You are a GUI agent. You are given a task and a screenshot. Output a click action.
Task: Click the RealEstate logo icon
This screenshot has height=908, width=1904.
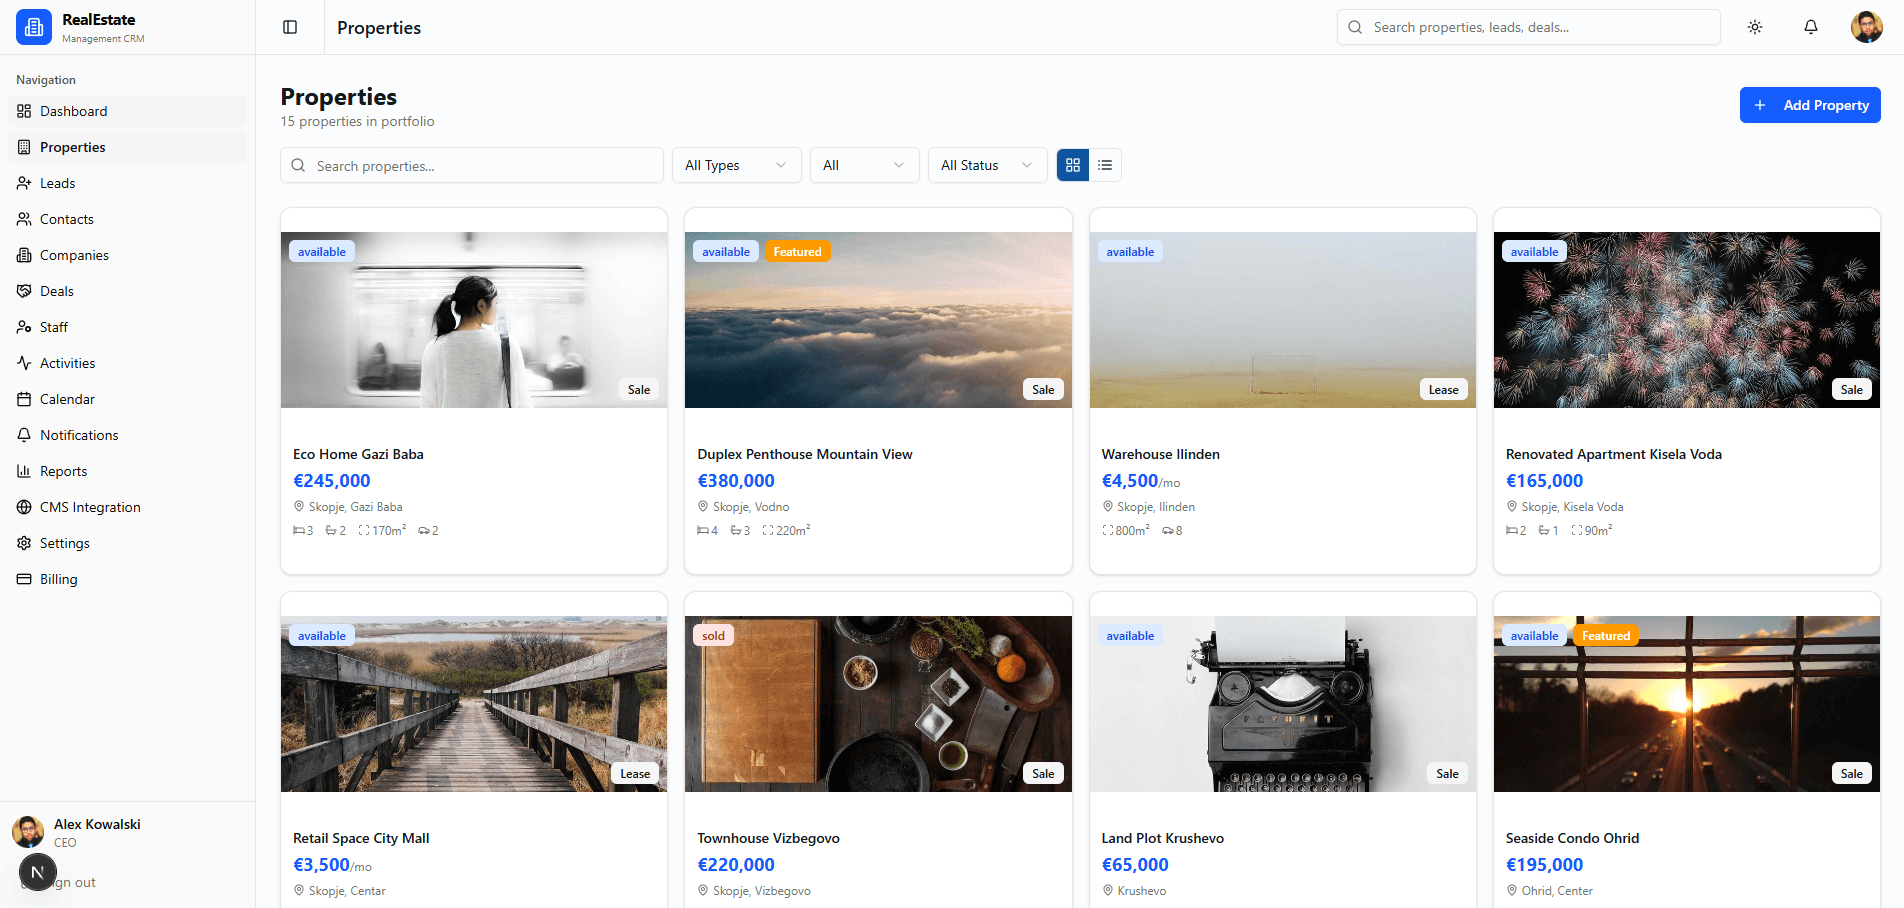pyautogui.click(x=34, y=27)
